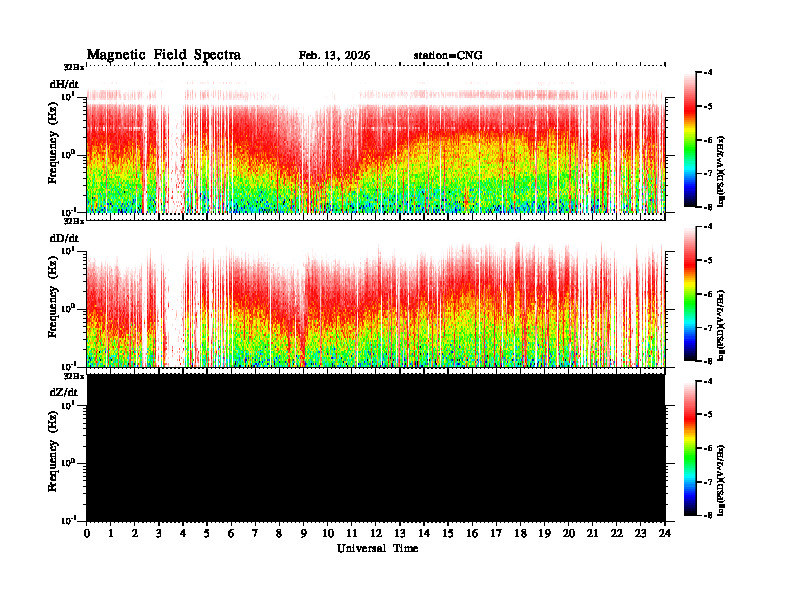Click hour "9" on Universal Time axis
792x612 pixels.
(304, 534)
